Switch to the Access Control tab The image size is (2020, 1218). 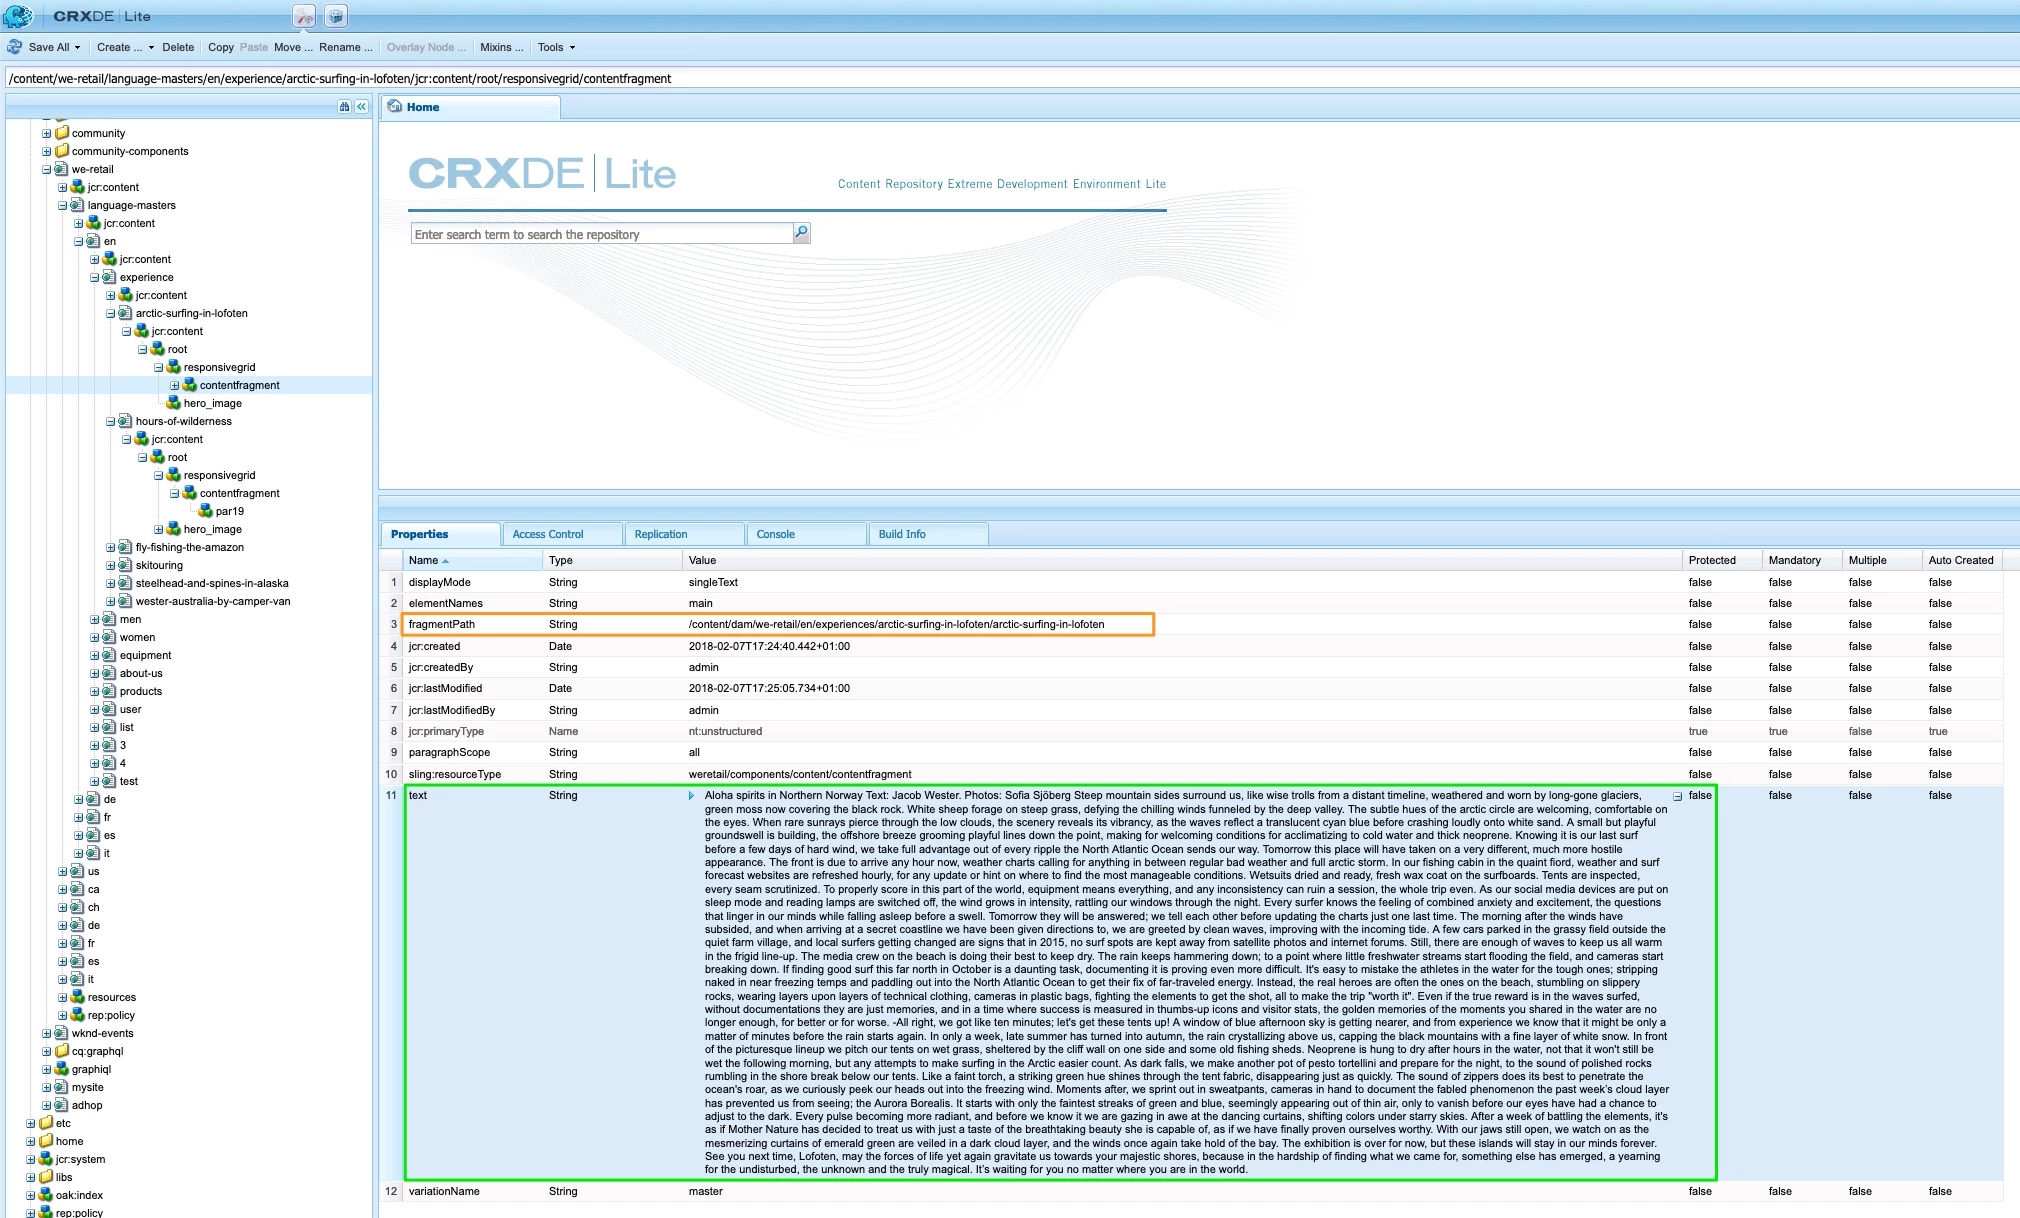pos(547,534)
